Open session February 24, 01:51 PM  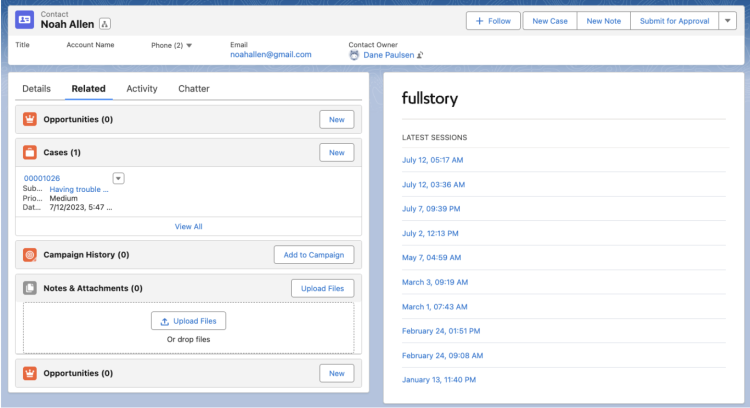point(441,331)
